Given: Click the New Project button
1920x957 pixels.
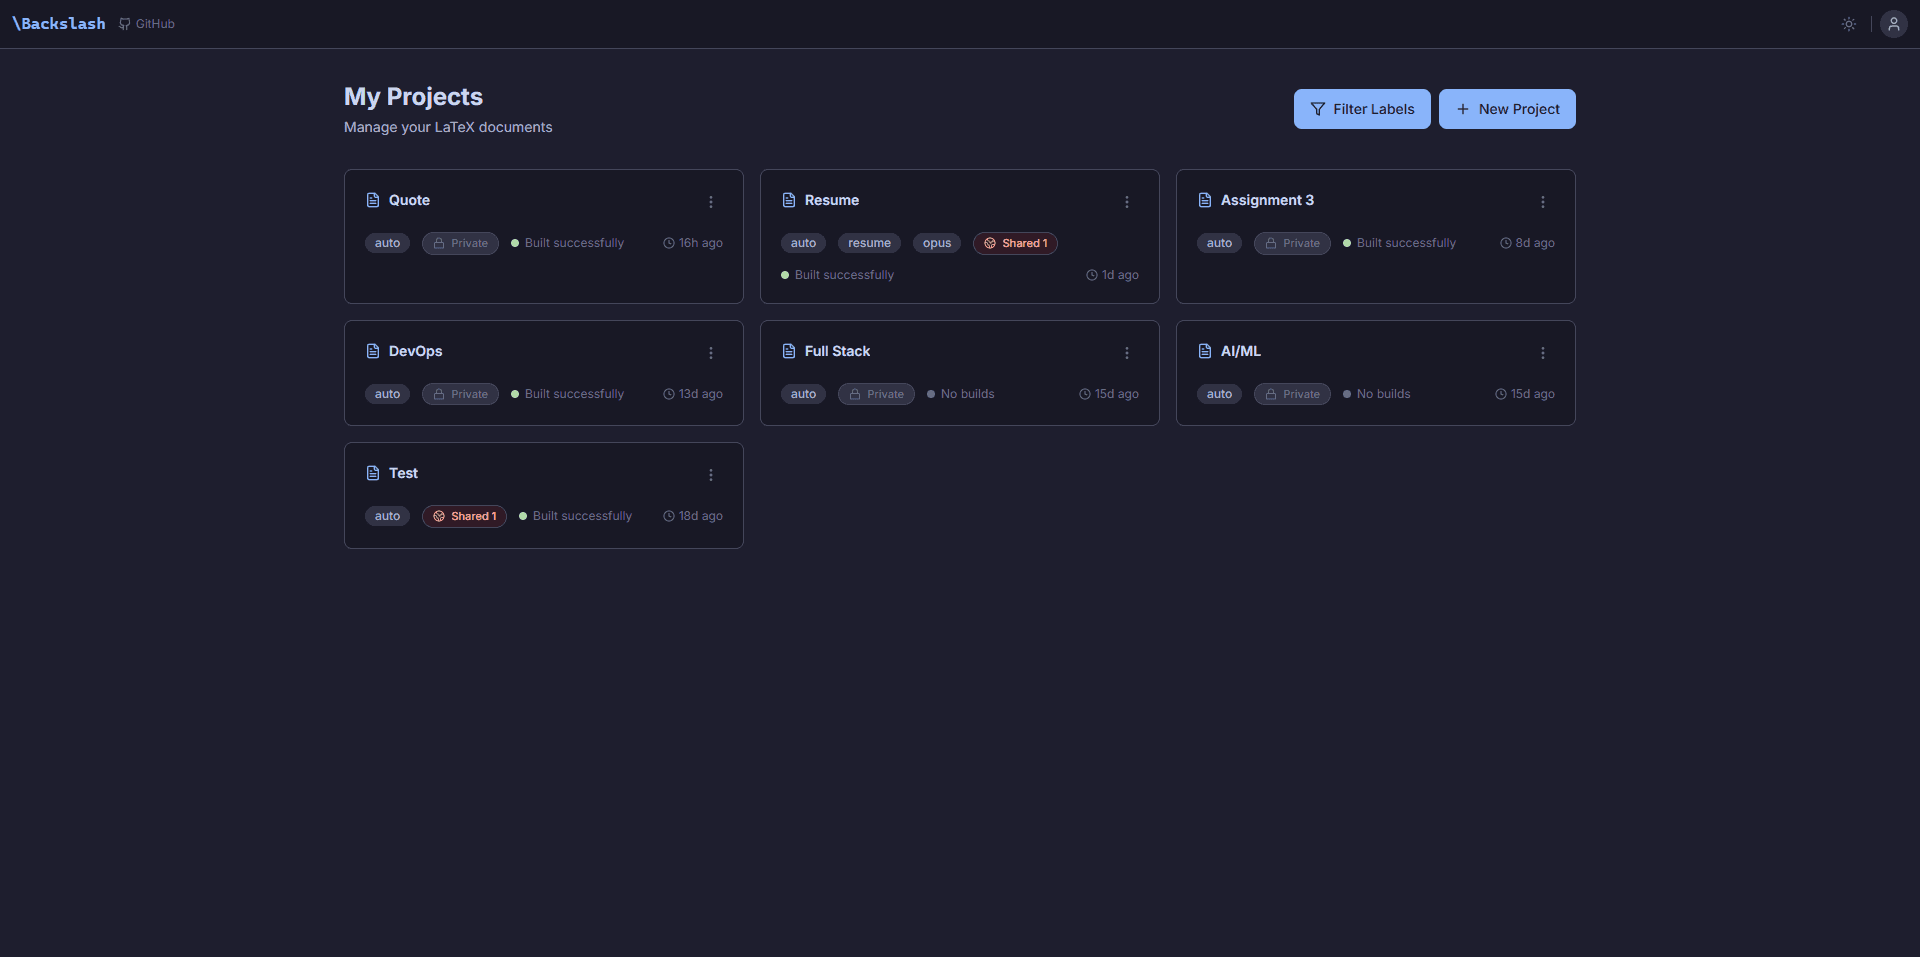Looking at the screenshot, I should (x=1507, y=109).
